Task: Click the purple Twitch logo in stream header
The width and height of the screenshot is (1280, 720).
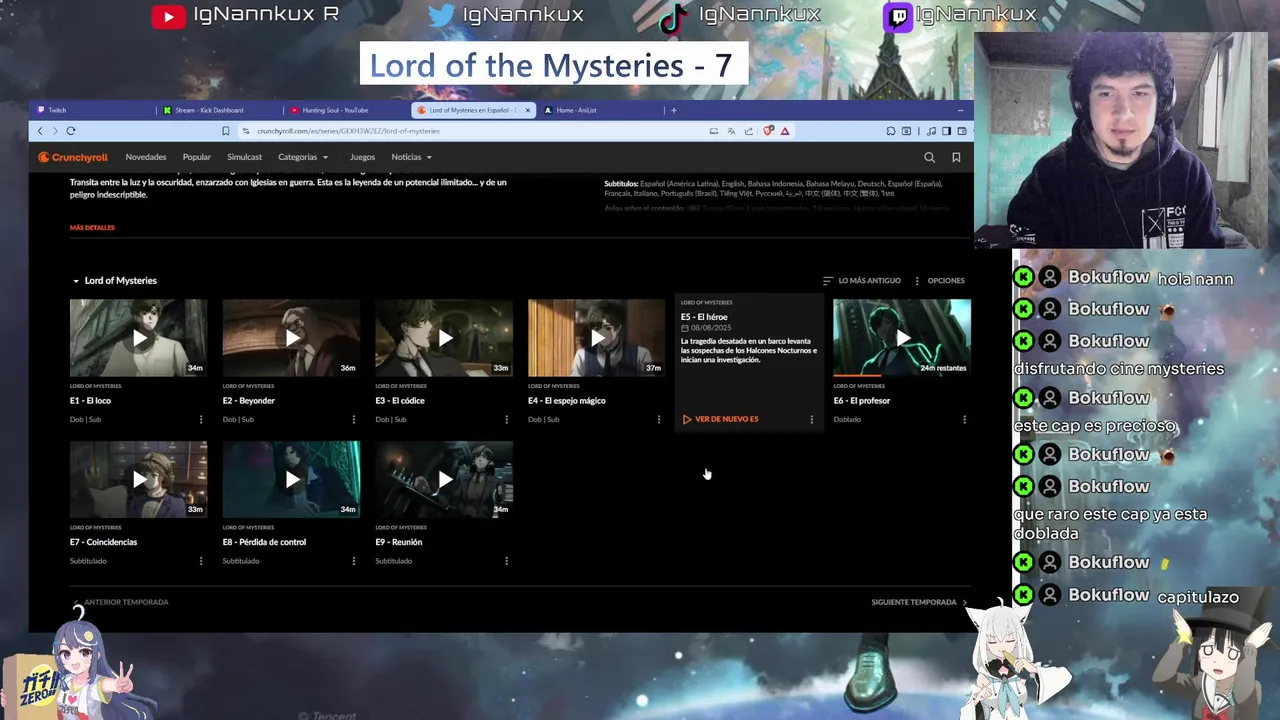Action: [x=898, y=17]
